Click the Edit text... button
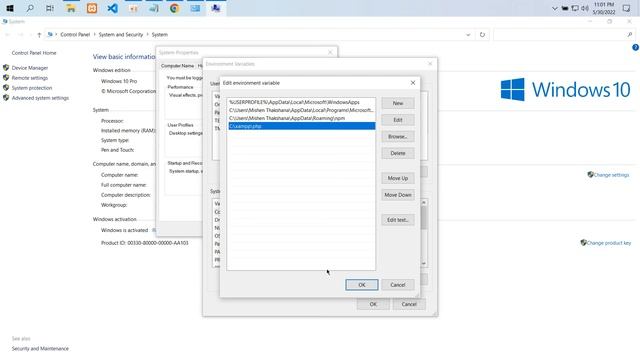Viewport: 640px width, 360px height. pos(398,220)
